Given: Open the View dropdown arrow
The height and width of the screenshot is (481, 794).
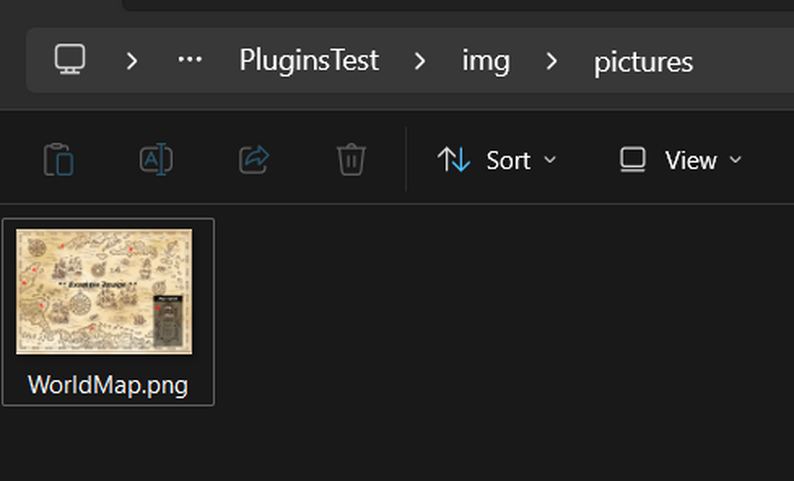Looking at the screenshot, I should point(736,160).
